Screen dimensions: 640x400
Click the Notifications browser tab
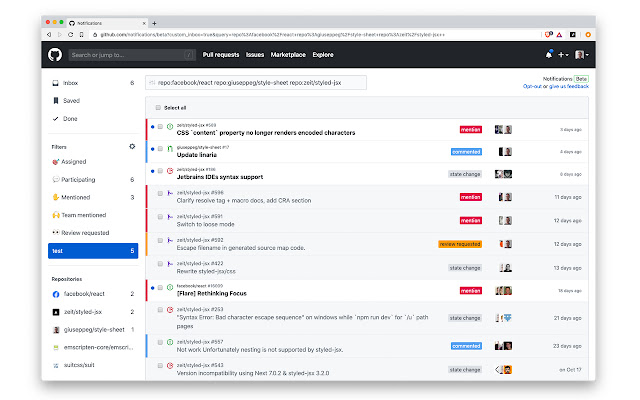point(107,23)
